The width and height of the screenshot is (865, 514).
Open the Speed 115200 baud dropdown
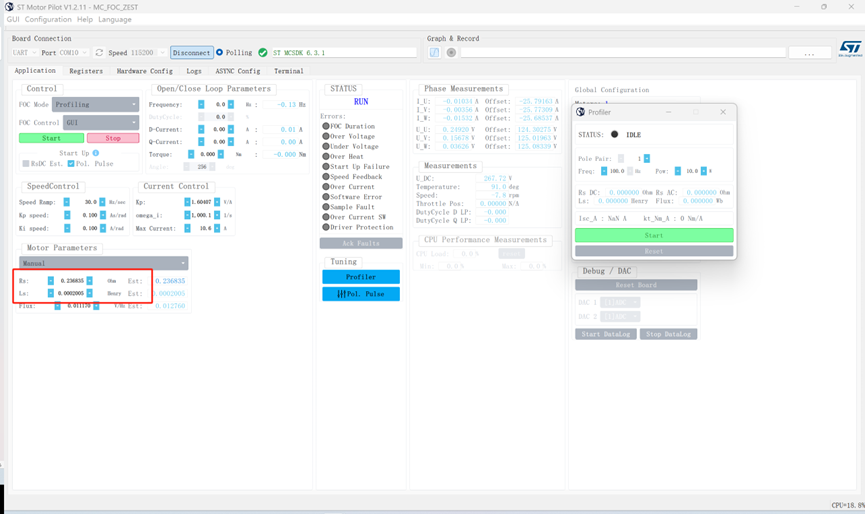click(x=147, y=52)
